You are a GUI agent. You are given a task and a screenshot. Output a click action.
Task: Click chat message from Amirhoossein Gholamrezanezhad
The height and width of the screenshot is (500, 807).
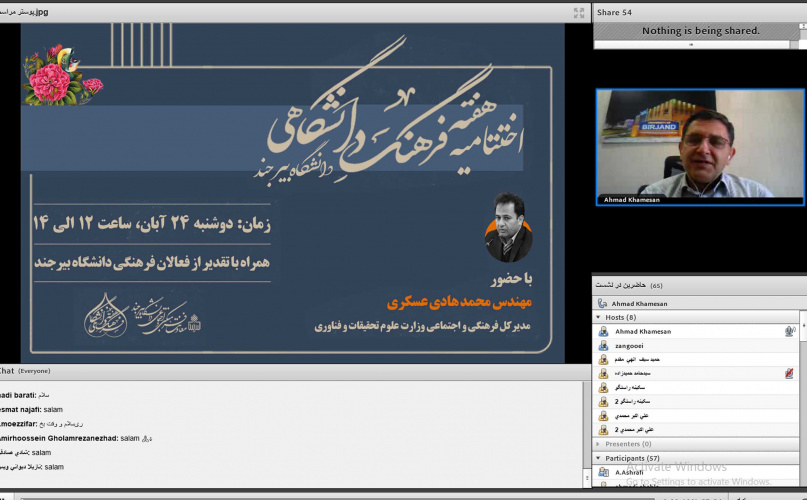pos(76,439)
